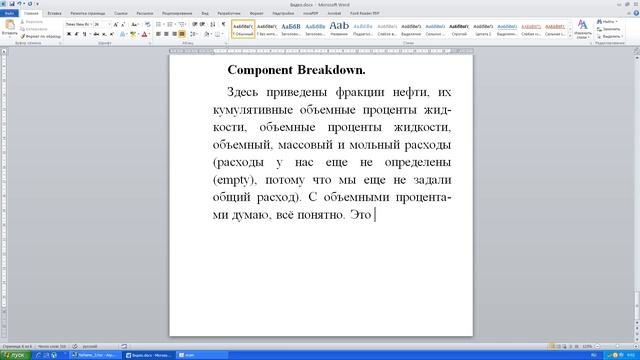Switch to the Insert (Вставка) ribbon tab

54,13
